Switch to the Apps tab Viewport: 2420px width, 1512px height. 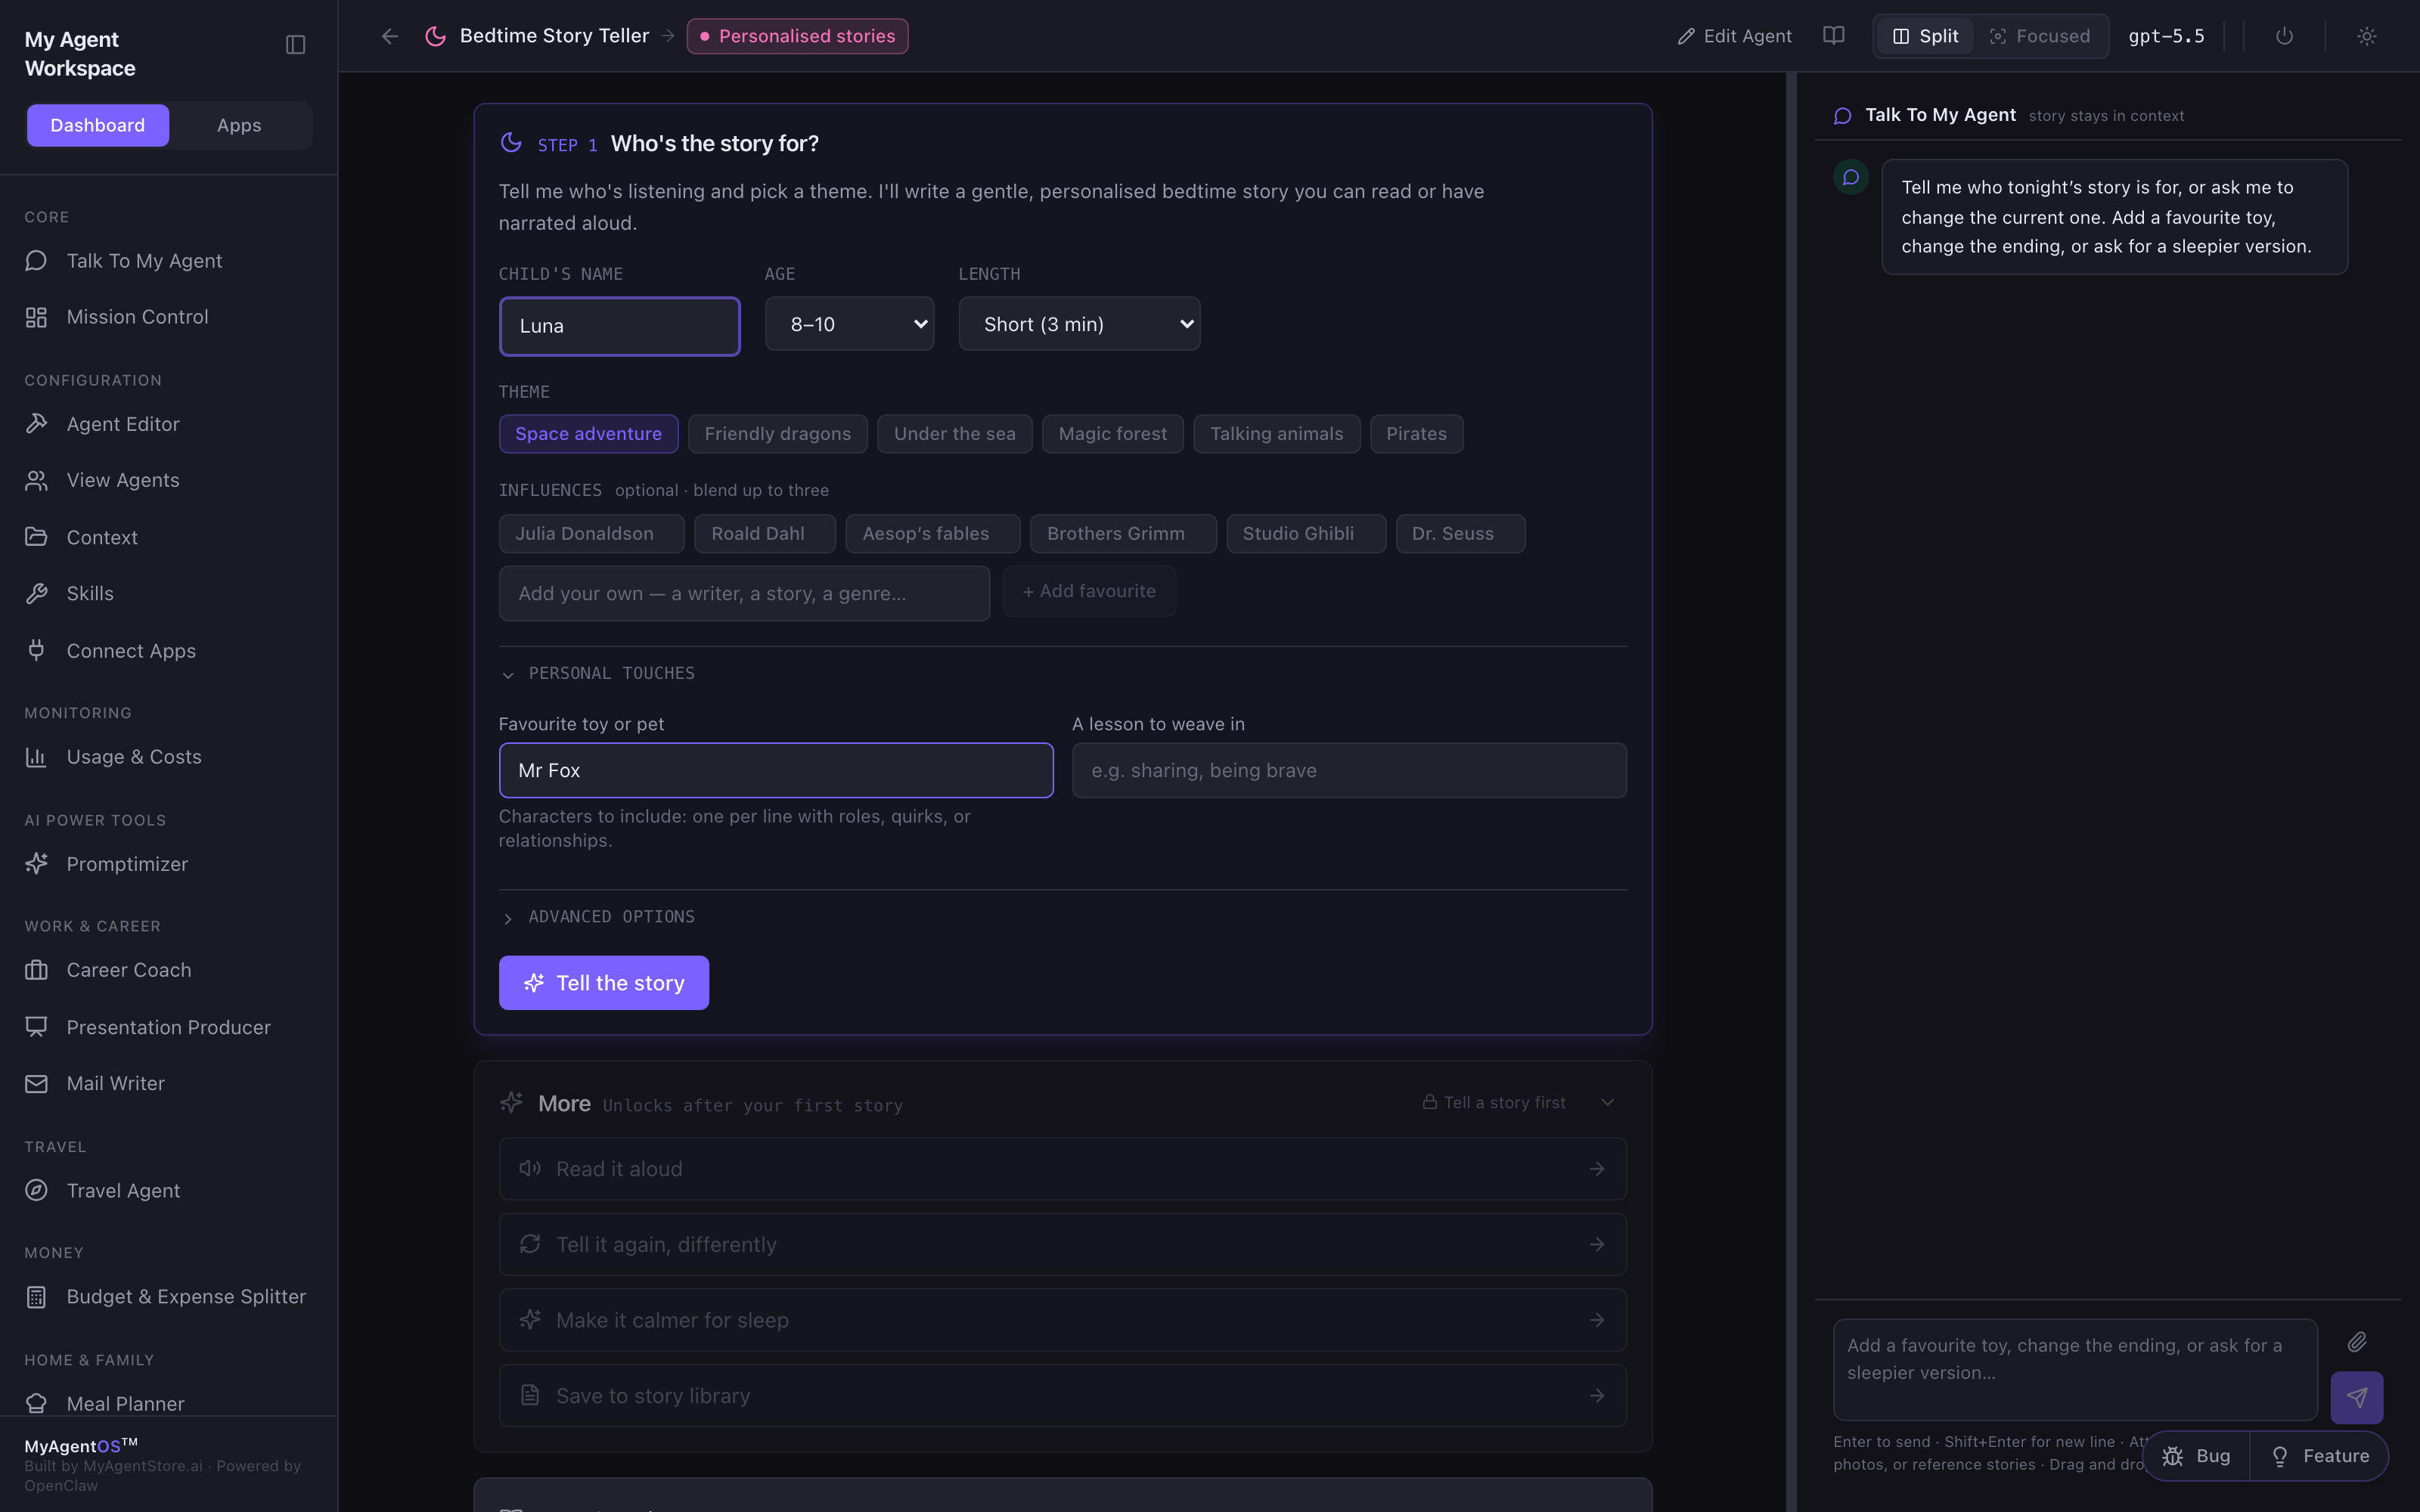239,125
